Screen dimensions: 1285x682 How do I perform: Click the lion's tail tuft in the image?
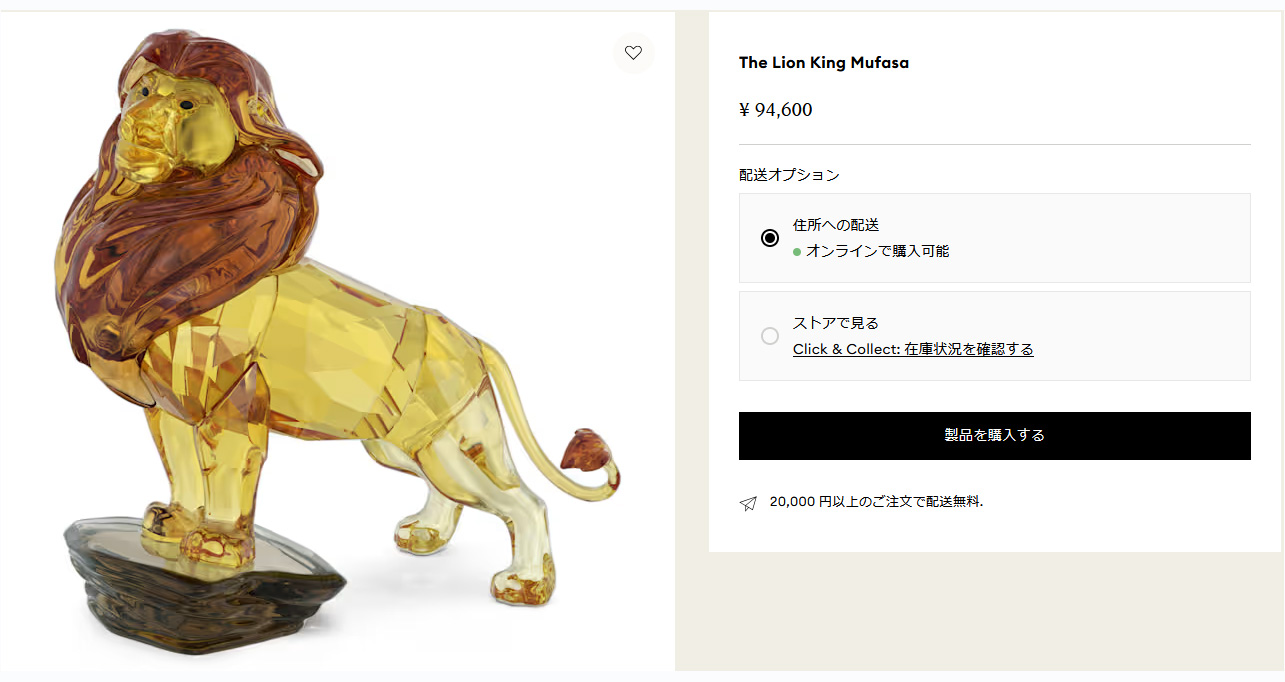(x=586, y=451)
